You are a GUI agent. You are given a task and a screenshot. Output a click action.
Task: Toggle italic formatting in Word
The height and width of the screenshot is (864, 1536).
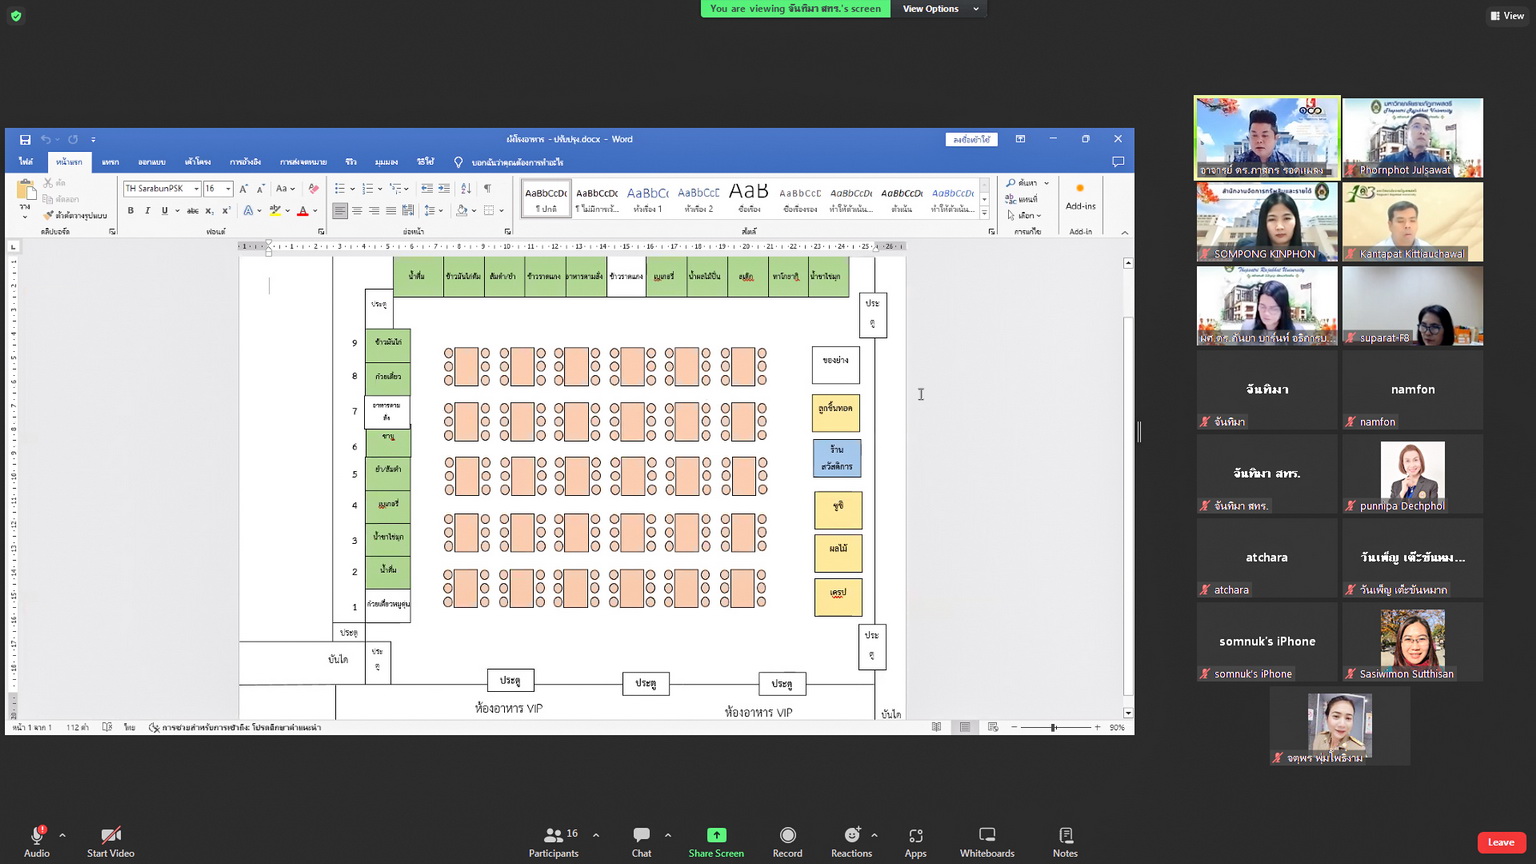click(147, 211)
